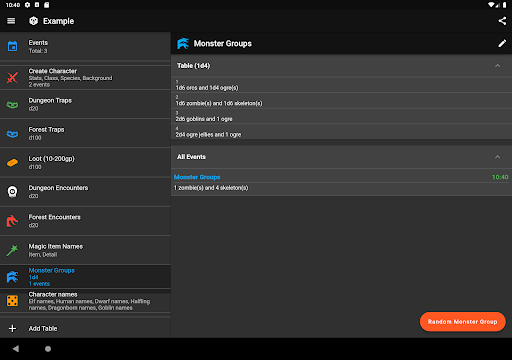Screen dimensions: 512x360
Task: Tap the share icon in top bar
Action: pyautogui.click(x=502, y=21)
